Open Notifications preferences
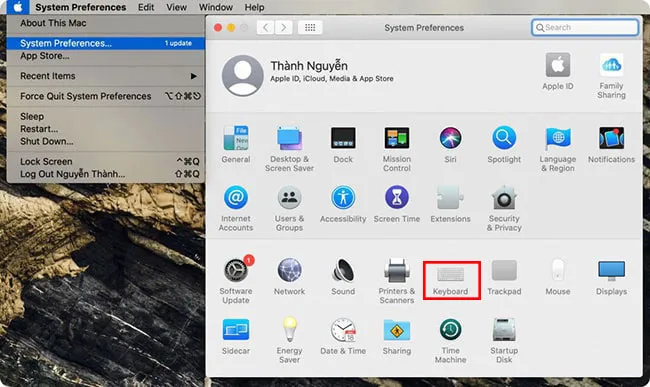The width and height of the screenshot is (650, 387). coord(611,144)
